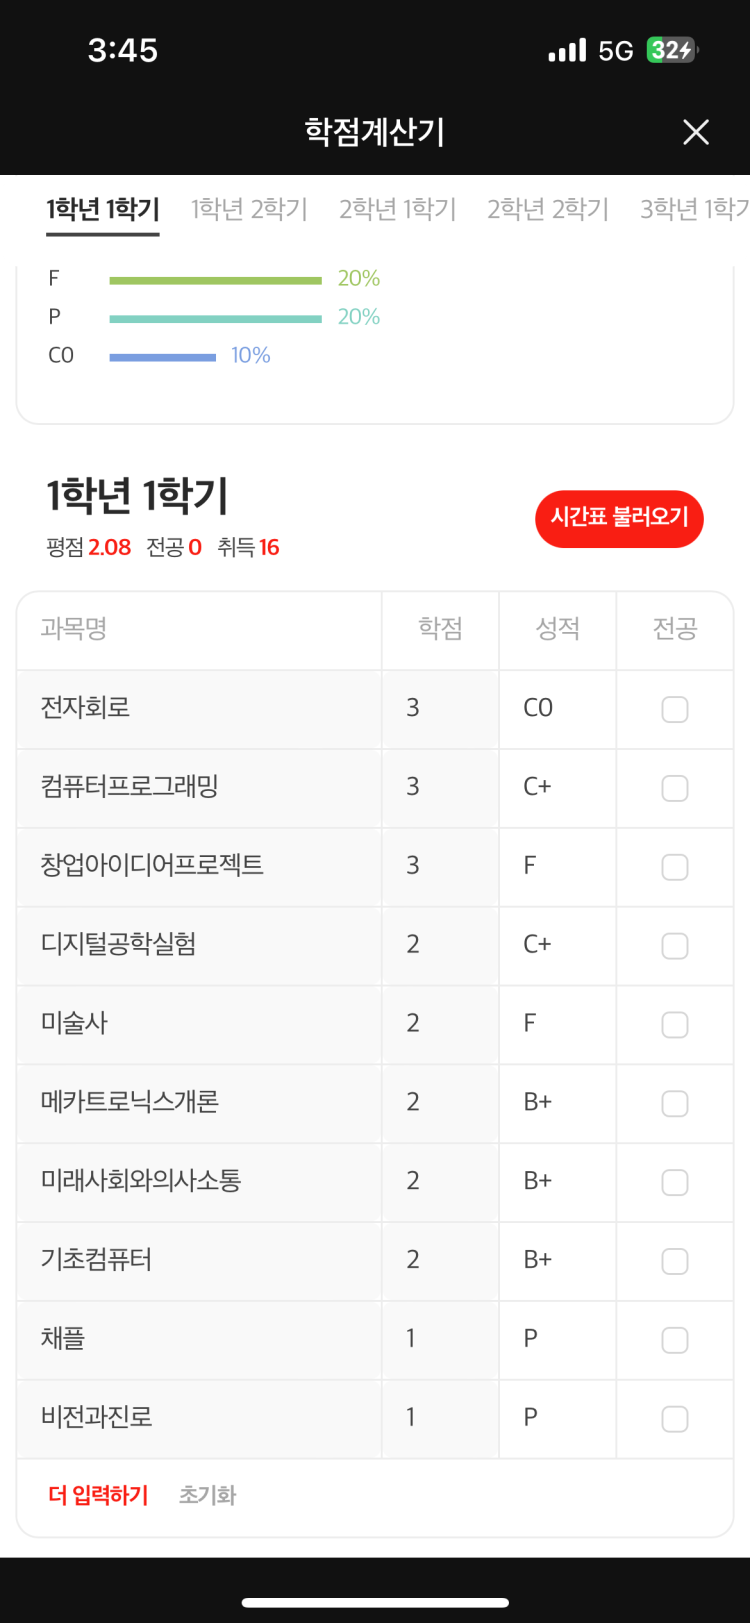Image resolution: width=750 pixels, height=1623 pixels.
Task: Open the 2학년 1학기 semester tab
Action: click(x=397, y=209)
